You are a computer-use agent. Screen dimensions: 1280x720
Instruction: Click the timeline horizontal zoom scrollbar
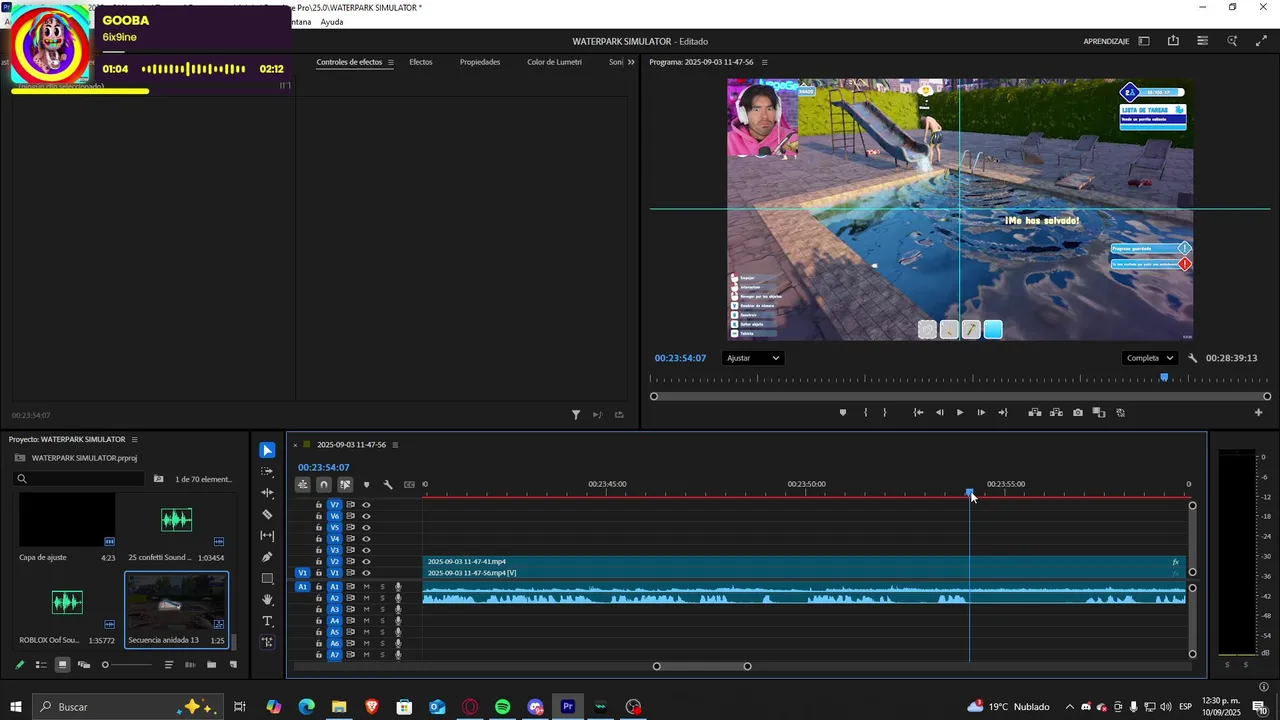702,666
